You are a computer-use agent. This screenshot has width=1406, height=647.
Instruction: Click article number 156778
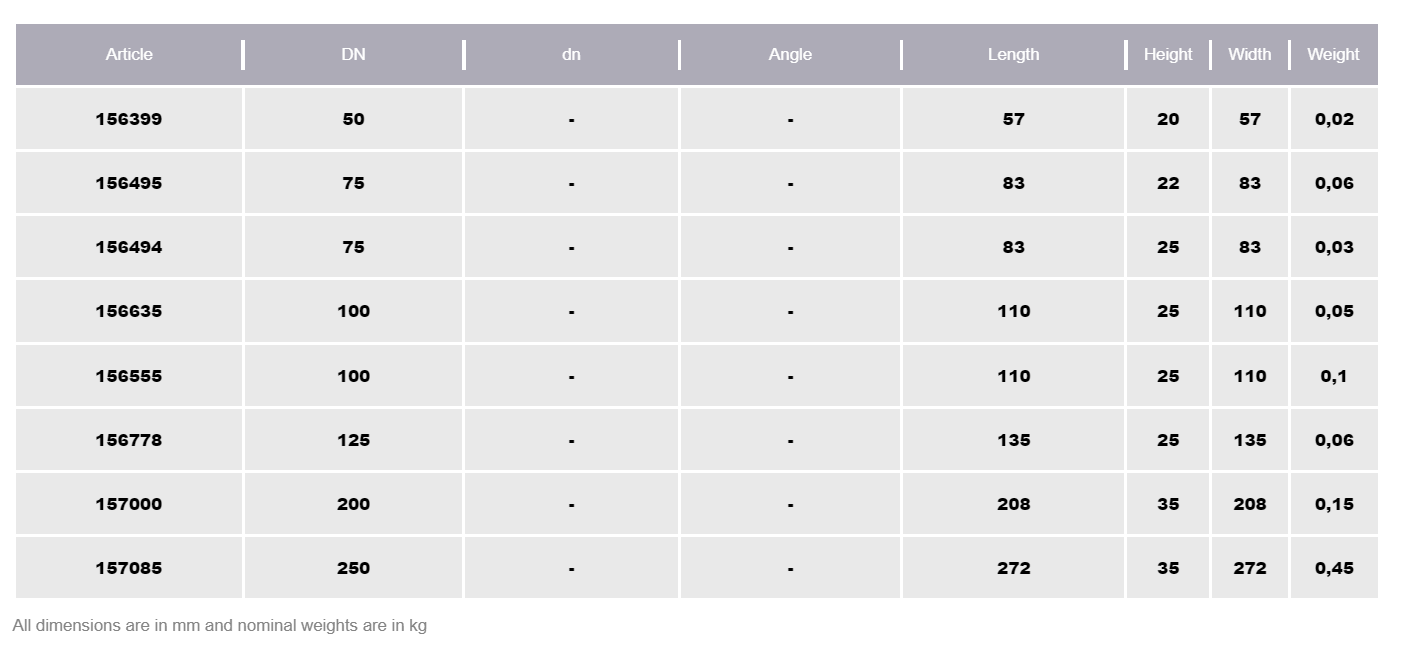[129, 440]
